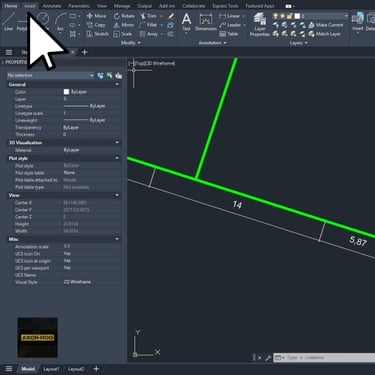Open the No selection dropdown
Screen dimensions: 375x375
click(x=50, y=76)
